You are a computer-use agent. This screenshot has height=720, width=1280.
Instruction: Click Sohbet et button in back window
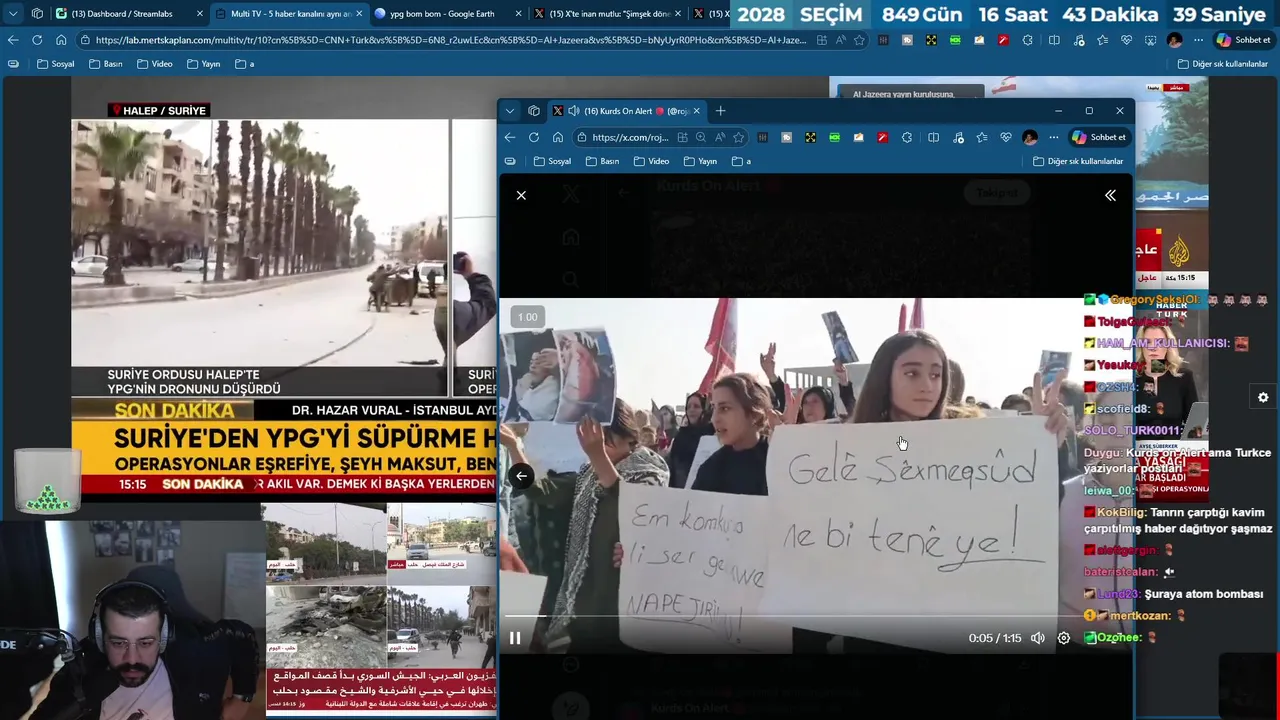click(x=1243, y=40)
